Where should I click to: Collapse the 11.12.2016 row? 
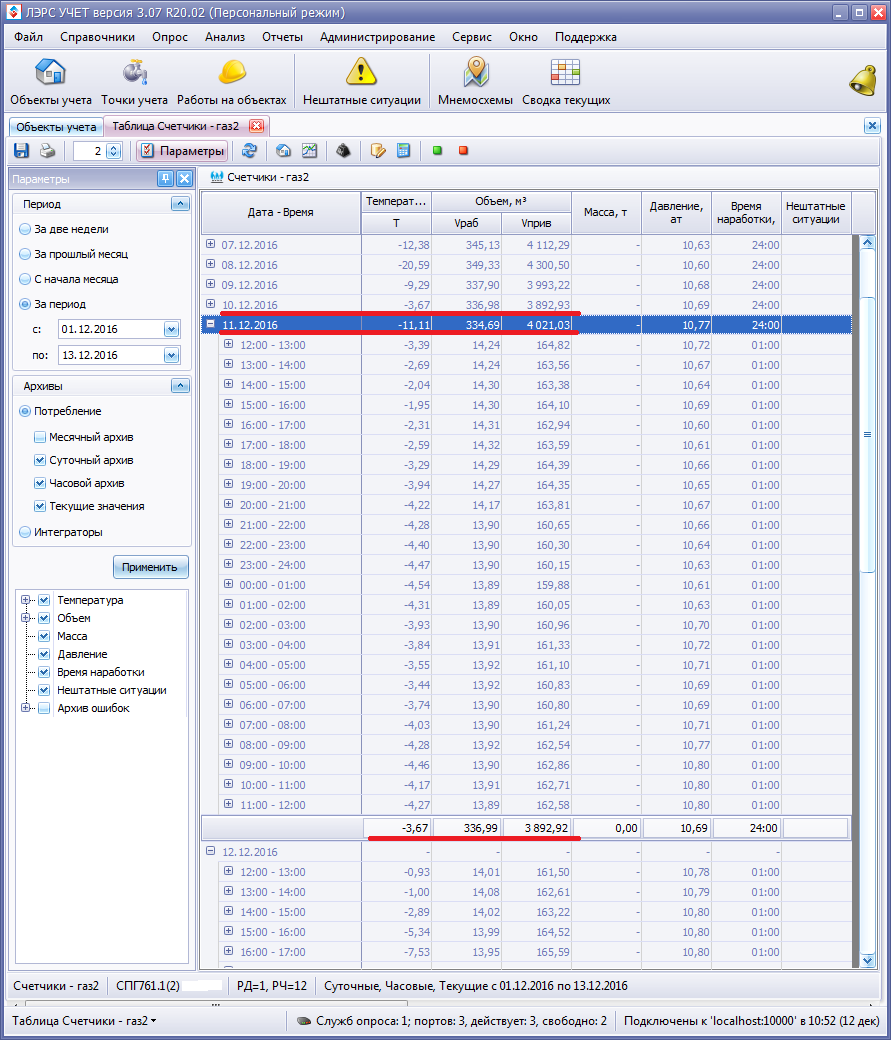[211, 324]
